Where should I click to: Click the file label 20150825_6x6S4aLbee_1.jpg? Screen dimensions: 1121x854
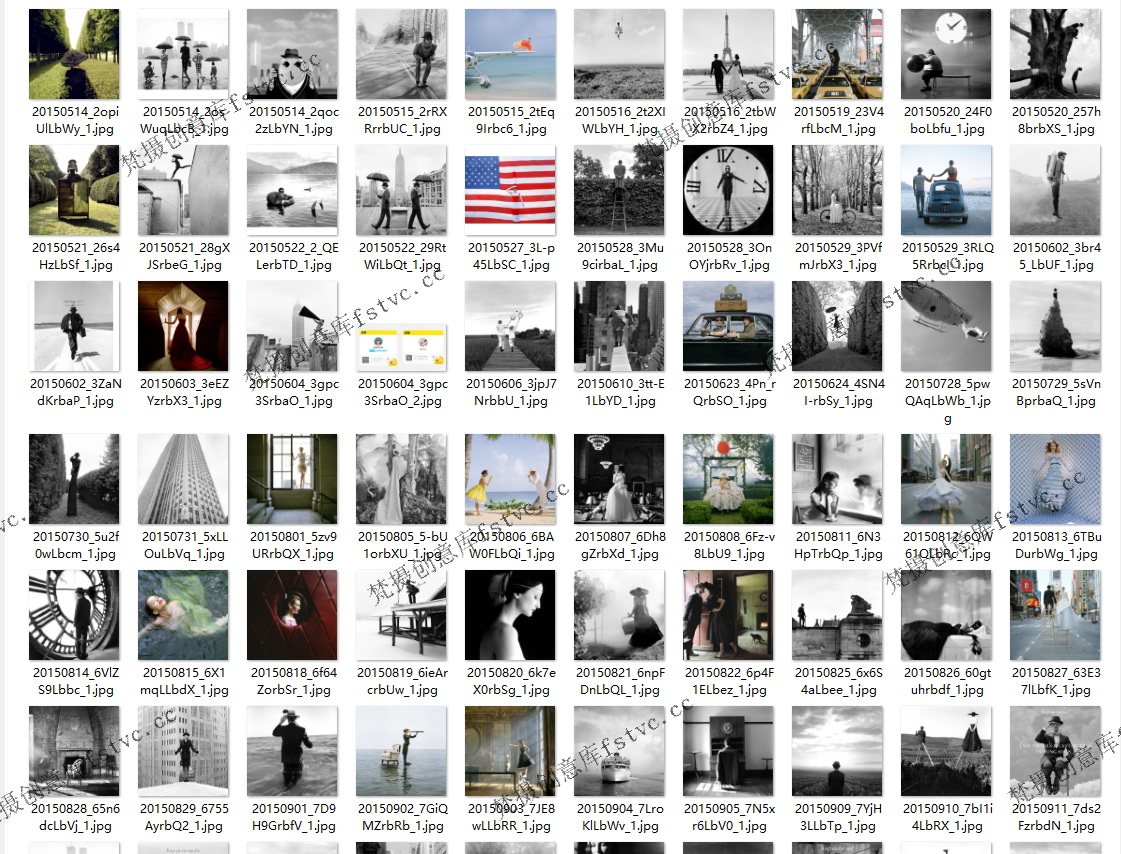(x=838, y=681)
